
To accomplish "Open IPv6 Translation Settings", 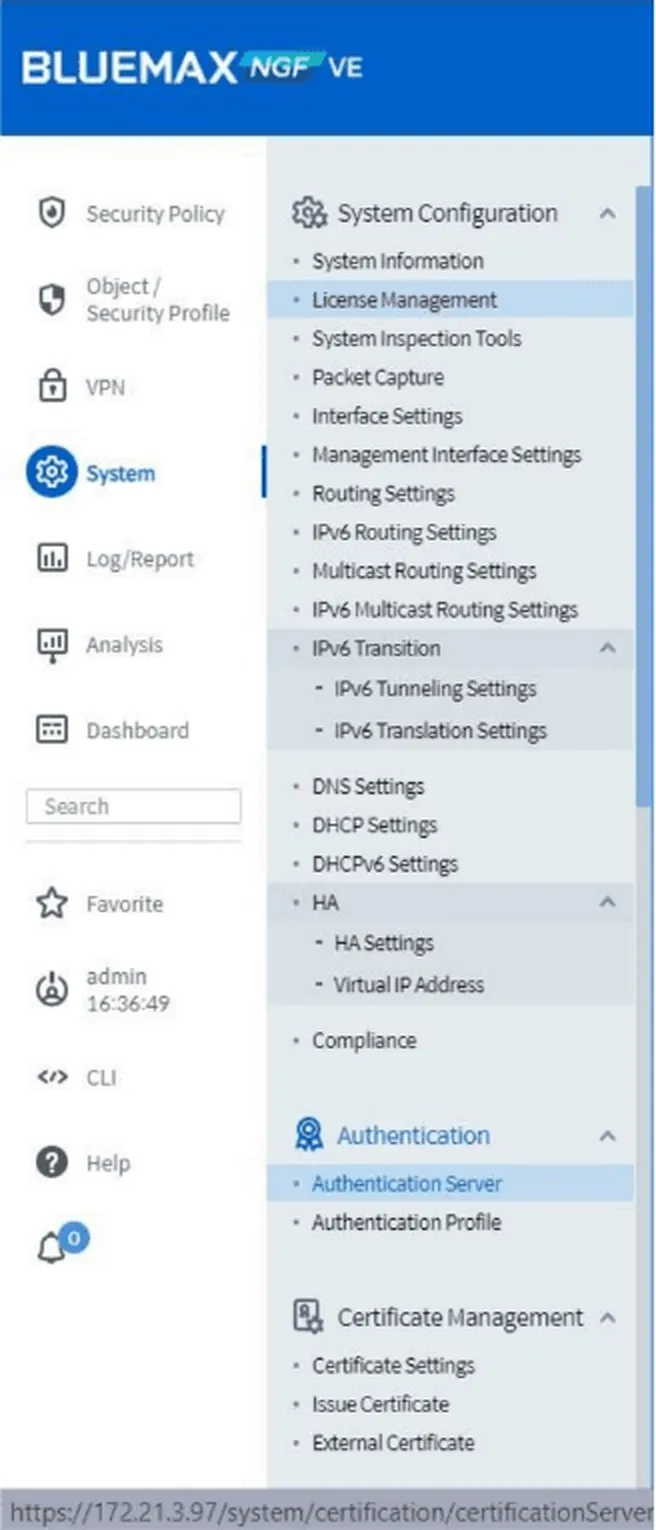I will pyautogui.click(x=440, y=731).
